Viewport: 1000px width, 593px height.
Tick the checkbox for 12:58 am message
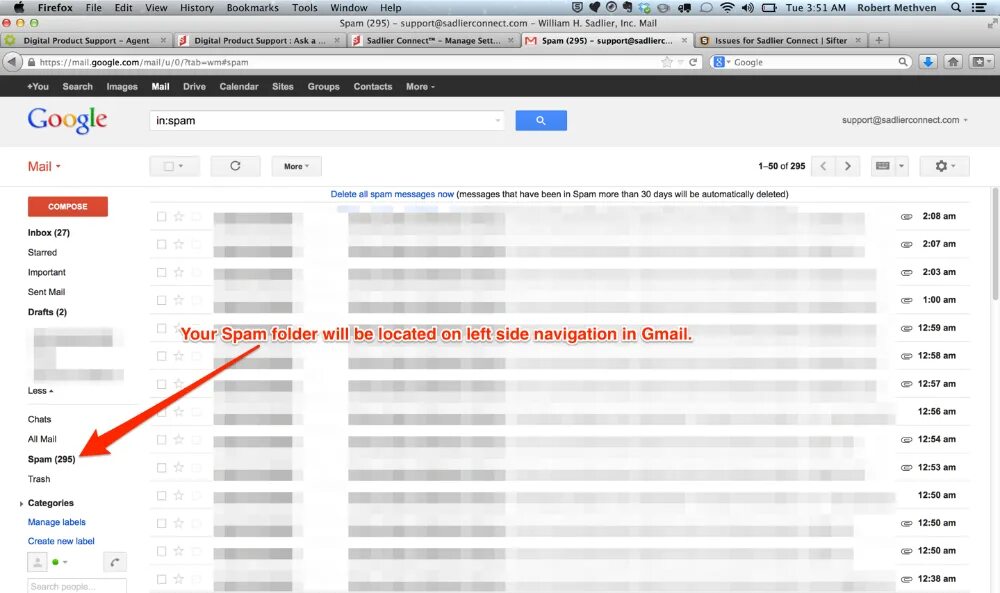[x=161, y=356]
